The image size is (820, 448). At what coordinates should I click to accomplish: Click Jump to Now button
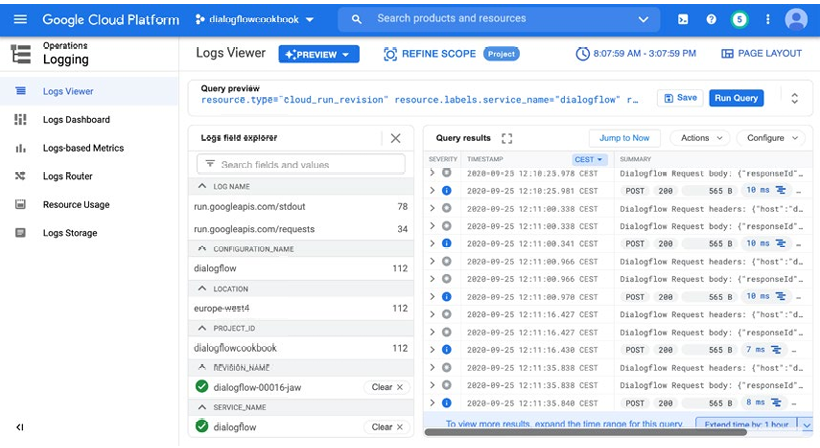pyautogui.click(x=624, y=138)
